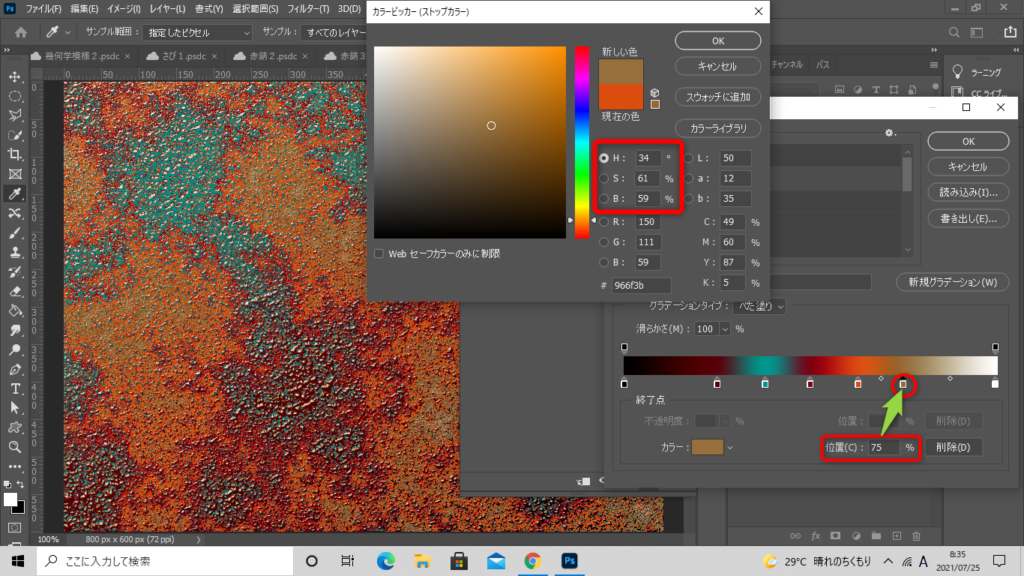This screenshot has width=1024, height=576.
Task: Open the レイヤー(L) menu
Action: point(167,9)
